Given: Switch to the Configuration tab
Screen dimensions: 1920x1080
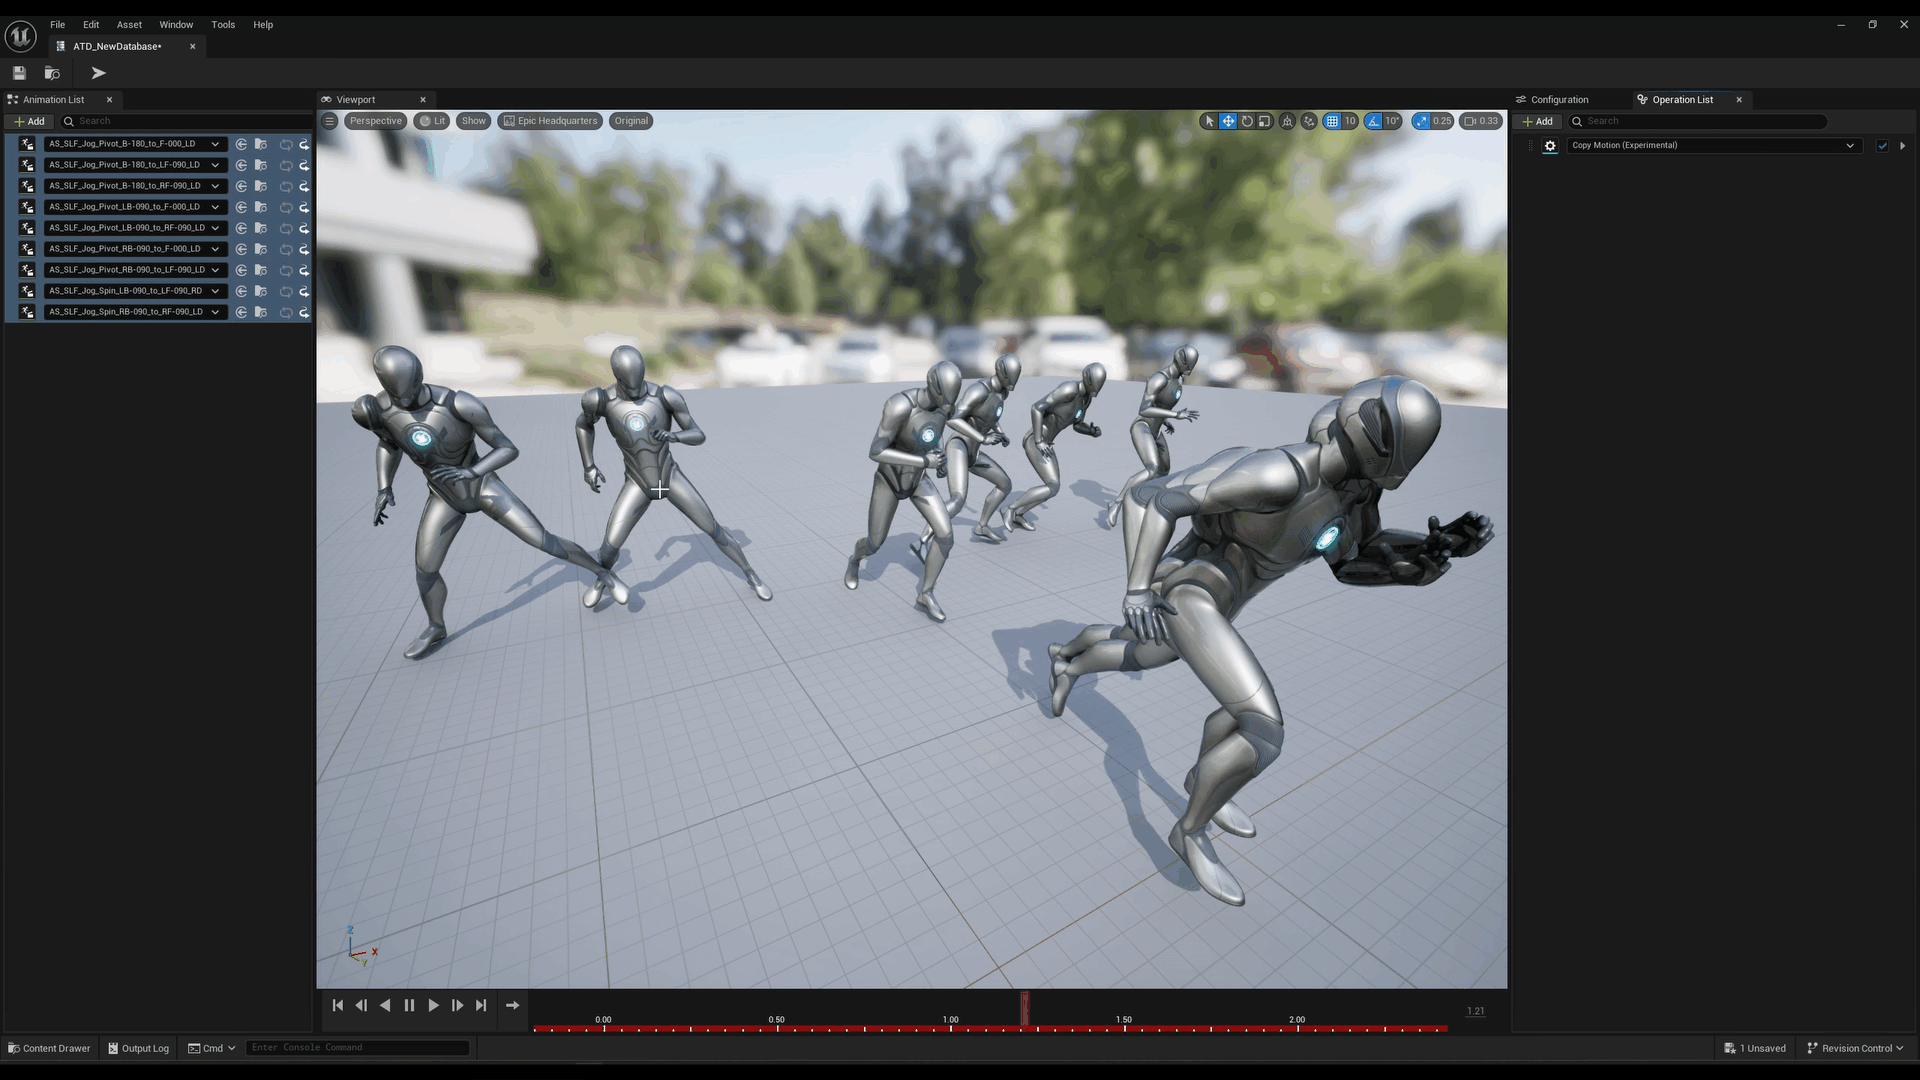Looking at the screenshot, I should [x=1552, y=100].
